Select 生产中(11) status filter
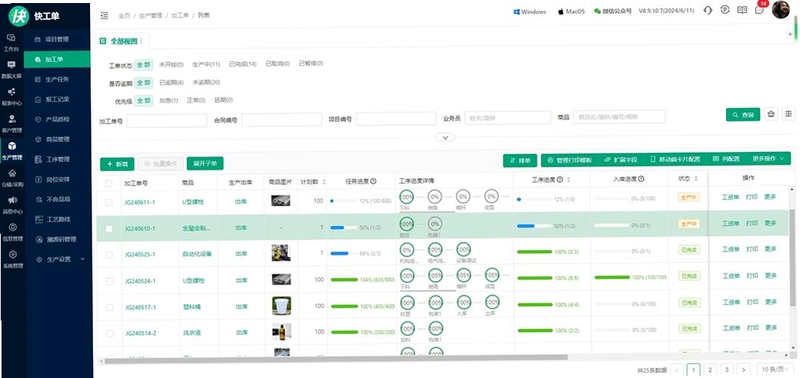The width and height of the screenshot is (800, 378). pyautogui.click(x=206, y=64)
